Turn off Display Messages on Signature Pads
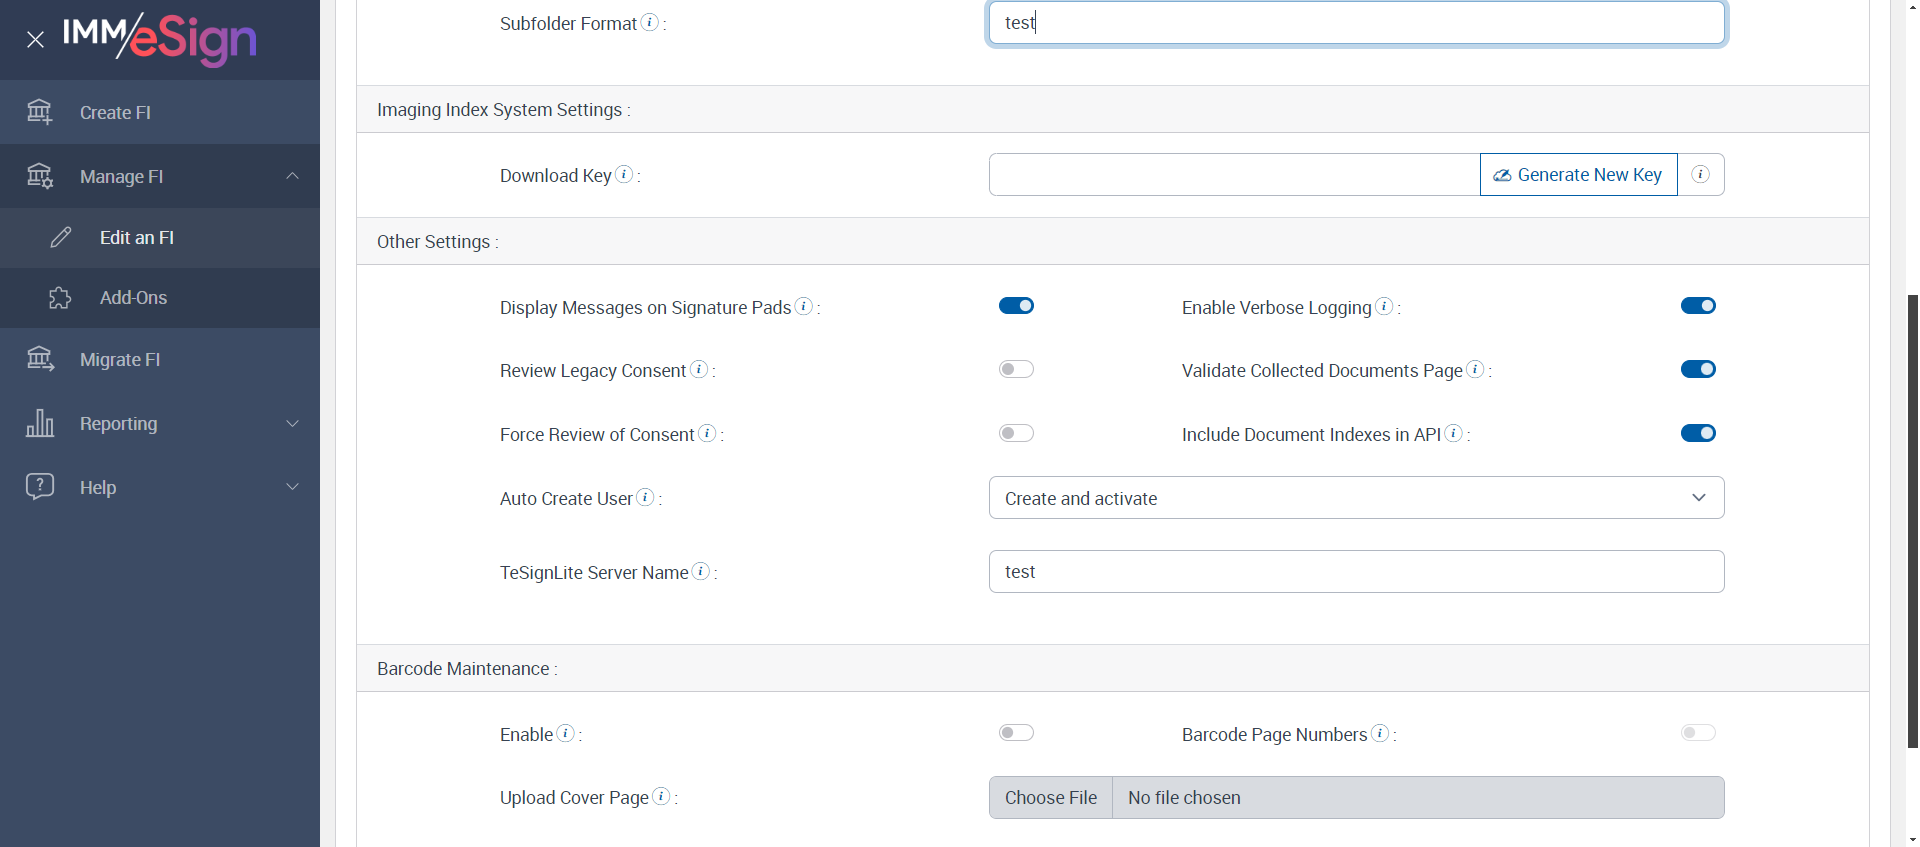 (1016, 306)
